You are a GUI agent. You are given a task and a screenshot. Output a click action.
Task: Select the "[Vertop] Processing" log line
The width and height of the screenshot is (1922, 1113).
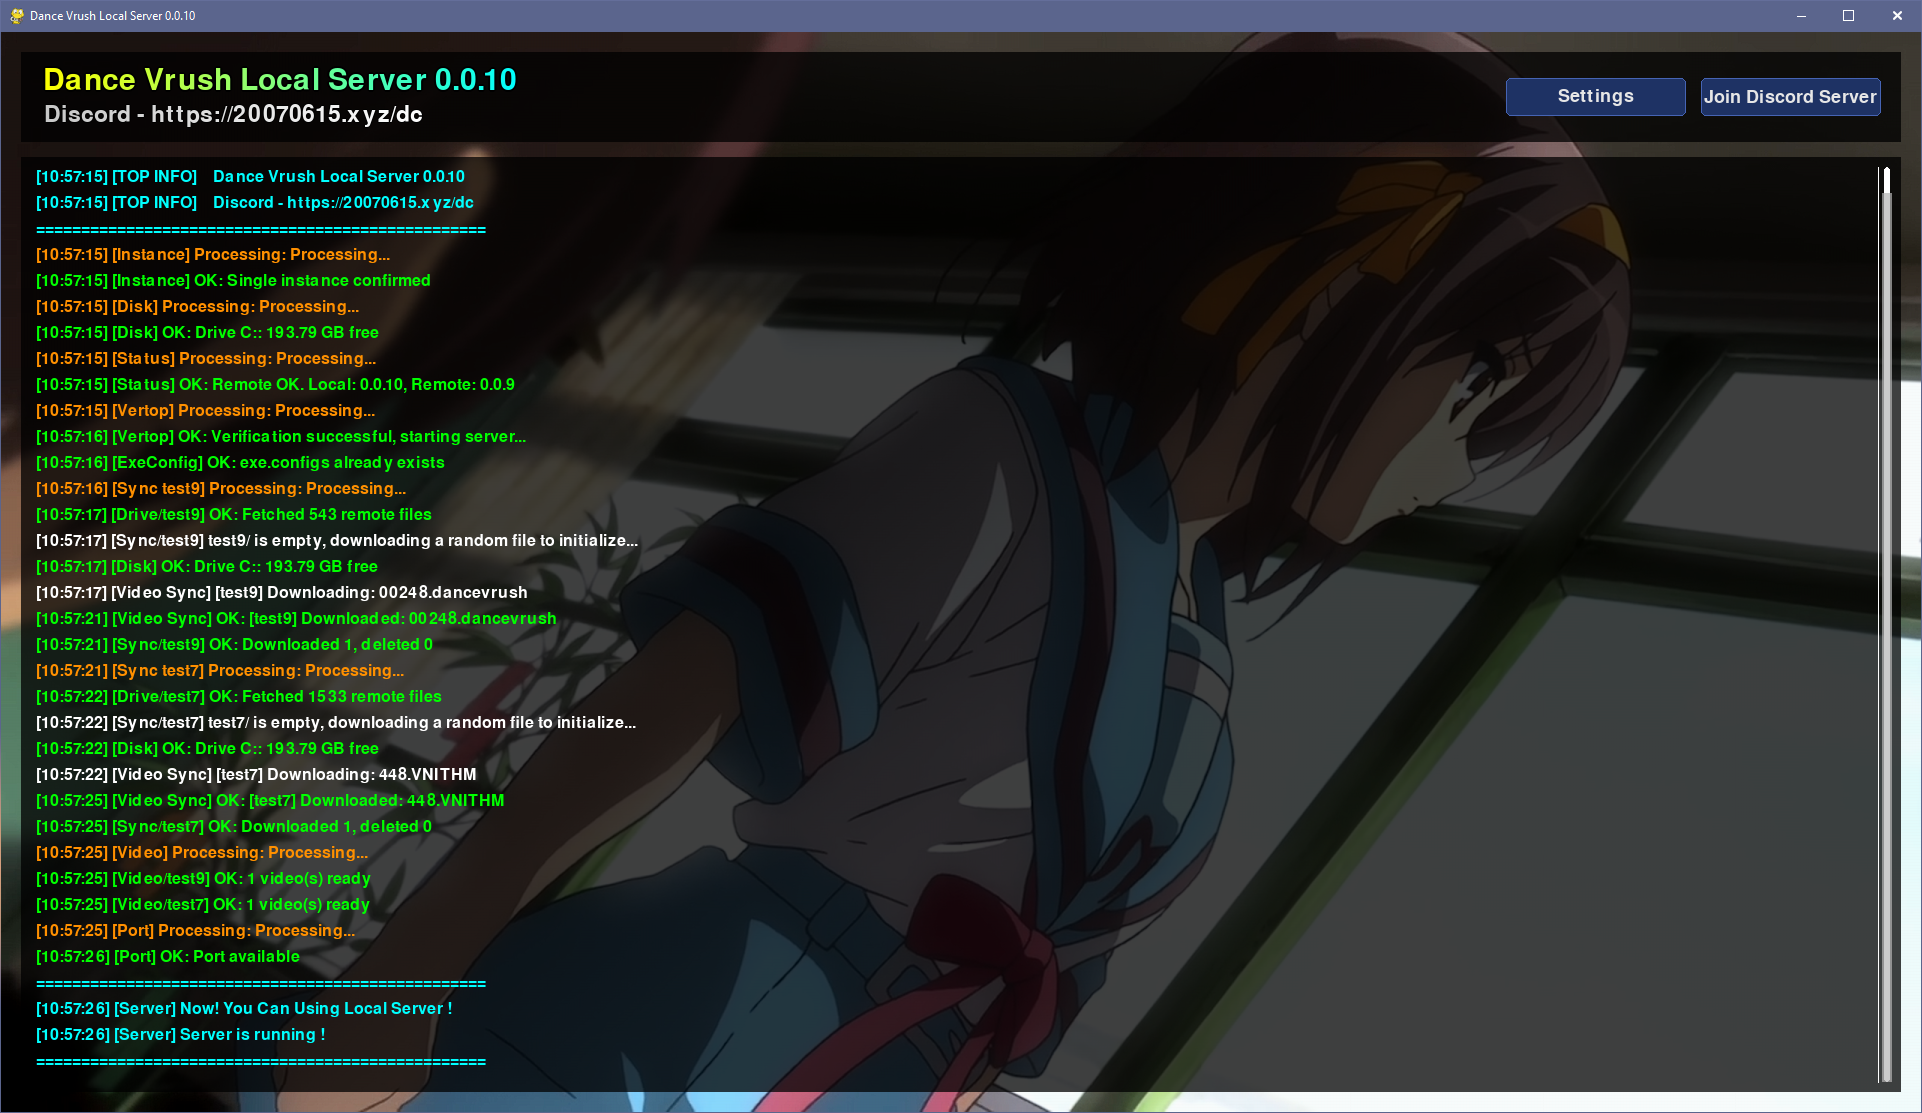pos(206,411)
